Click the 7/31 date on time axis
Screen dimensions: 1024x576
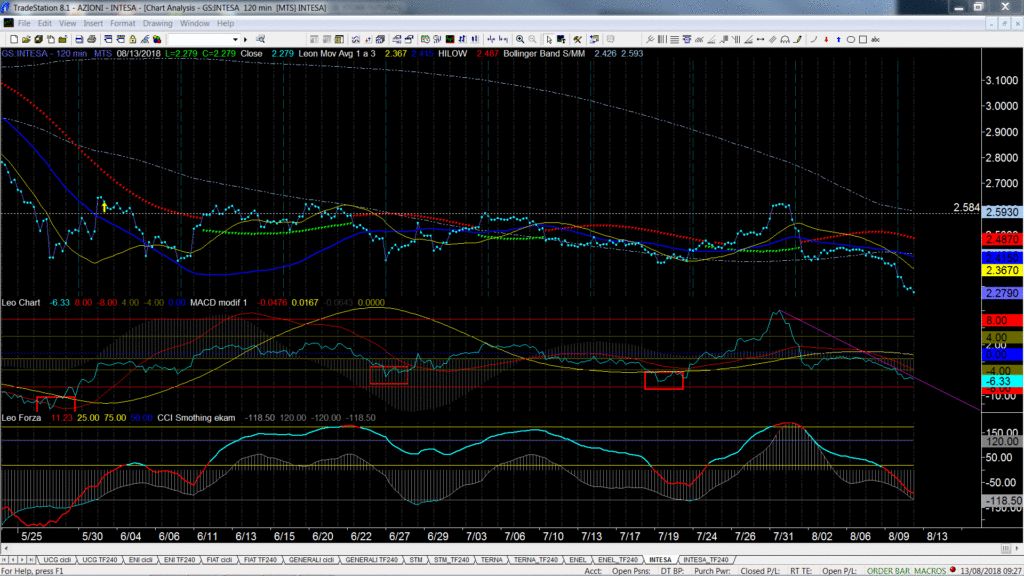pyautogui.click(x=783, y=536)
